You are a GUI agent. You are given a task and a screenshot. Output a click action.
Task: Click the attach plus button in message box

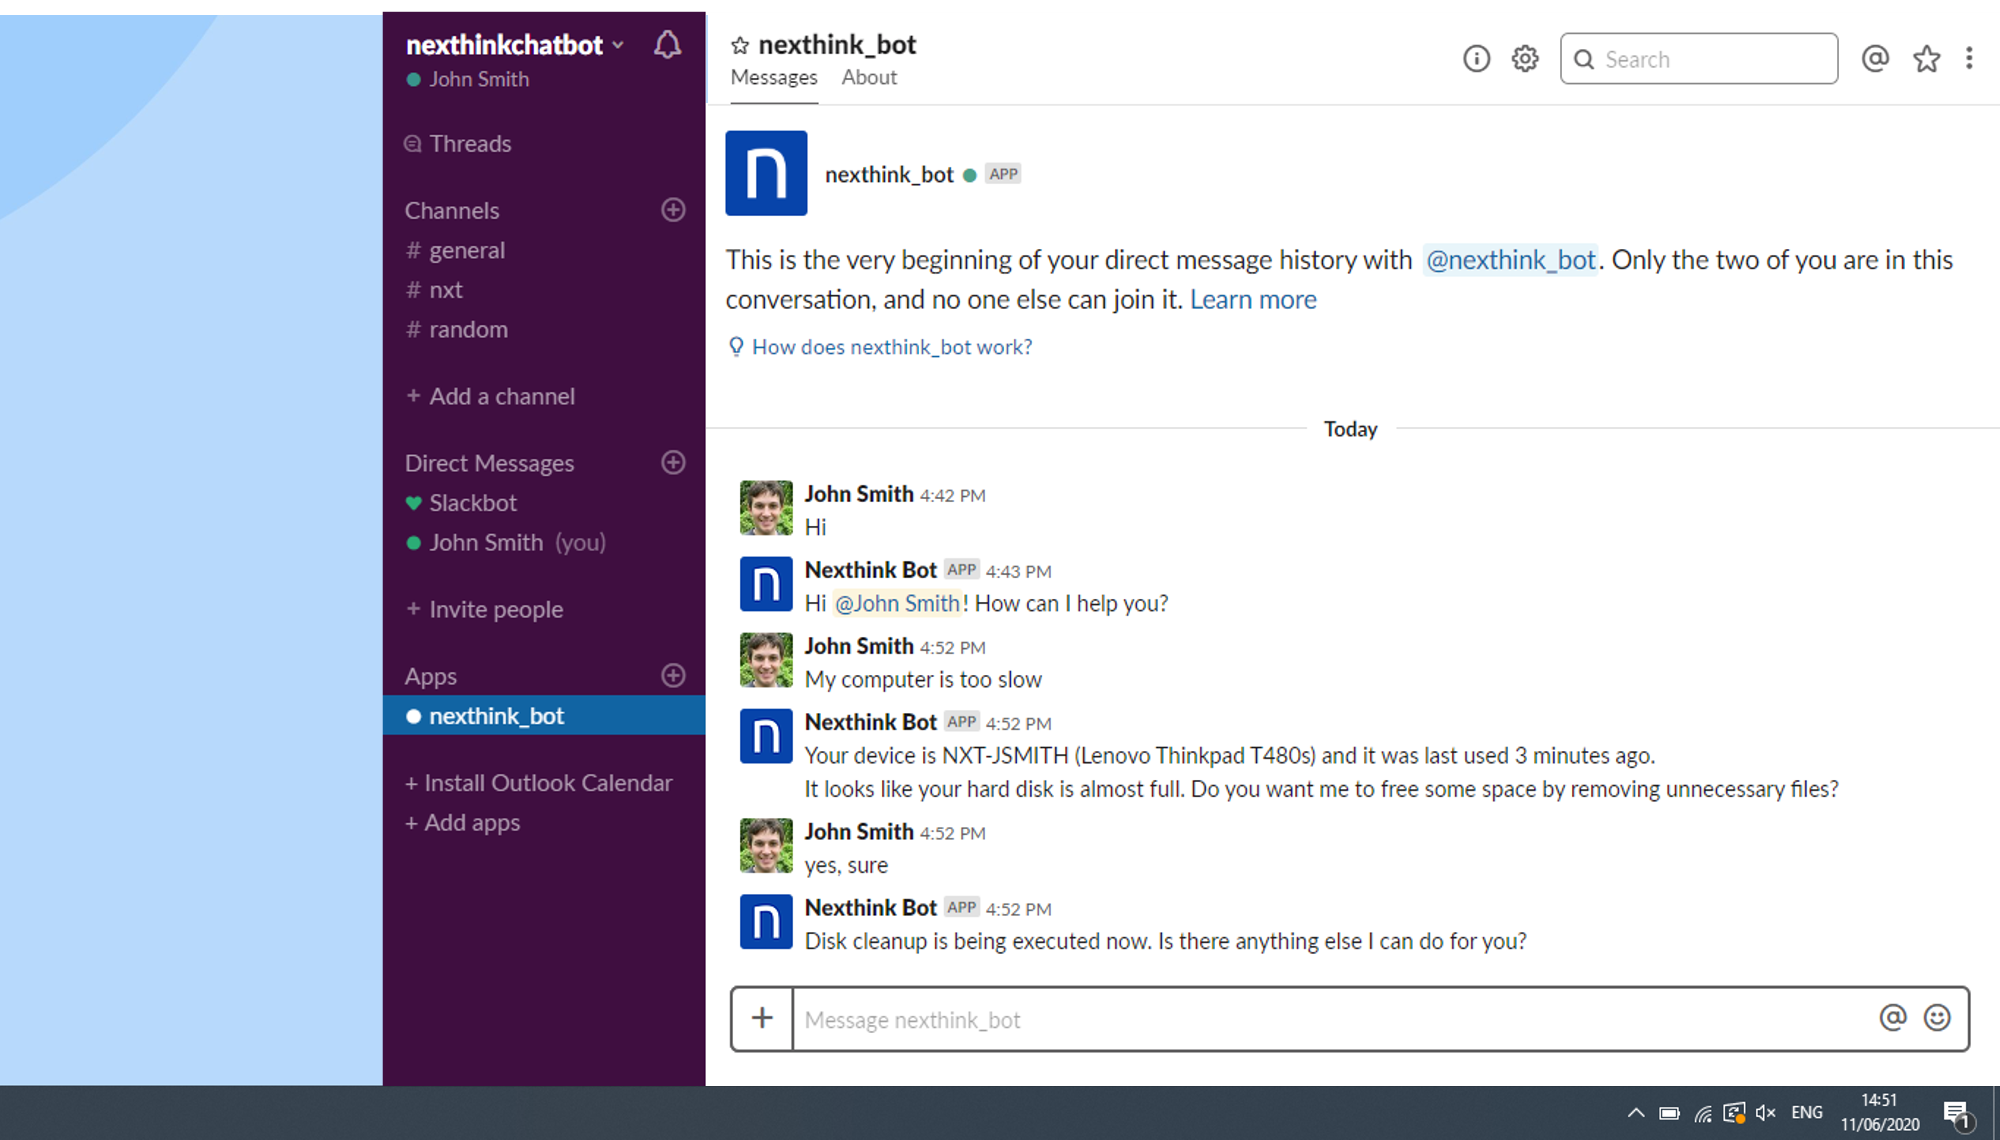762,1019
